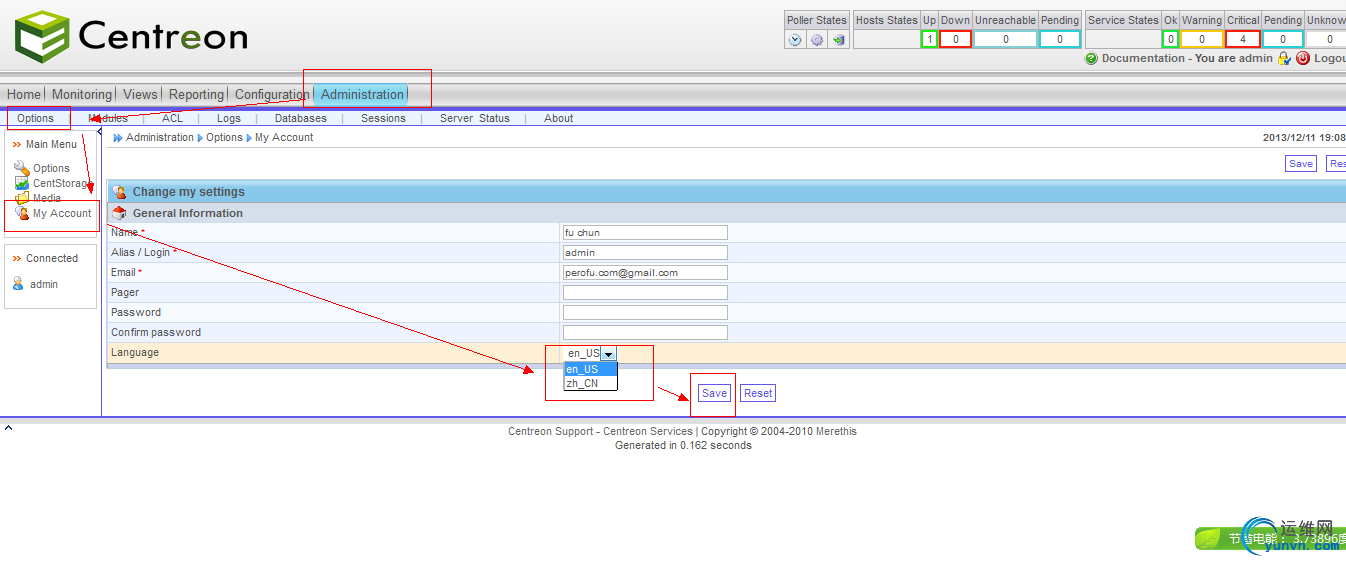1346x563 pixels.
Task: Focus the Email input field
Action: pos(645,272)
